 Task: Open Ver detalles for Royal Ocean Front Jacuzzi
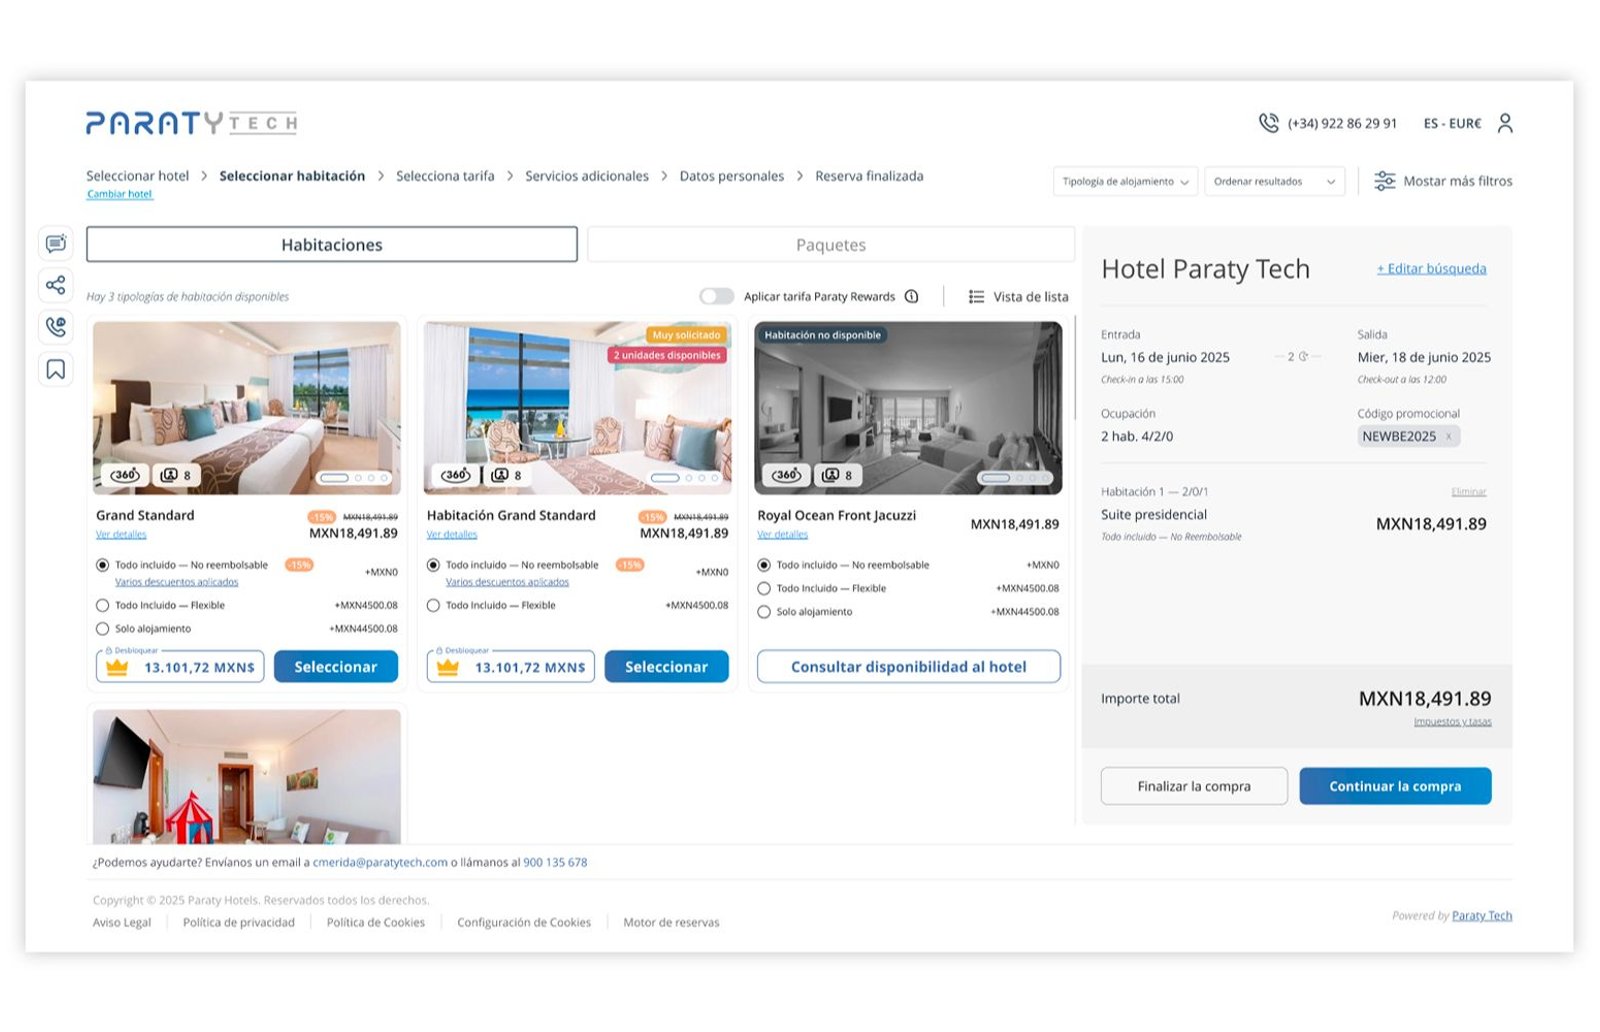tap(782, 535)
